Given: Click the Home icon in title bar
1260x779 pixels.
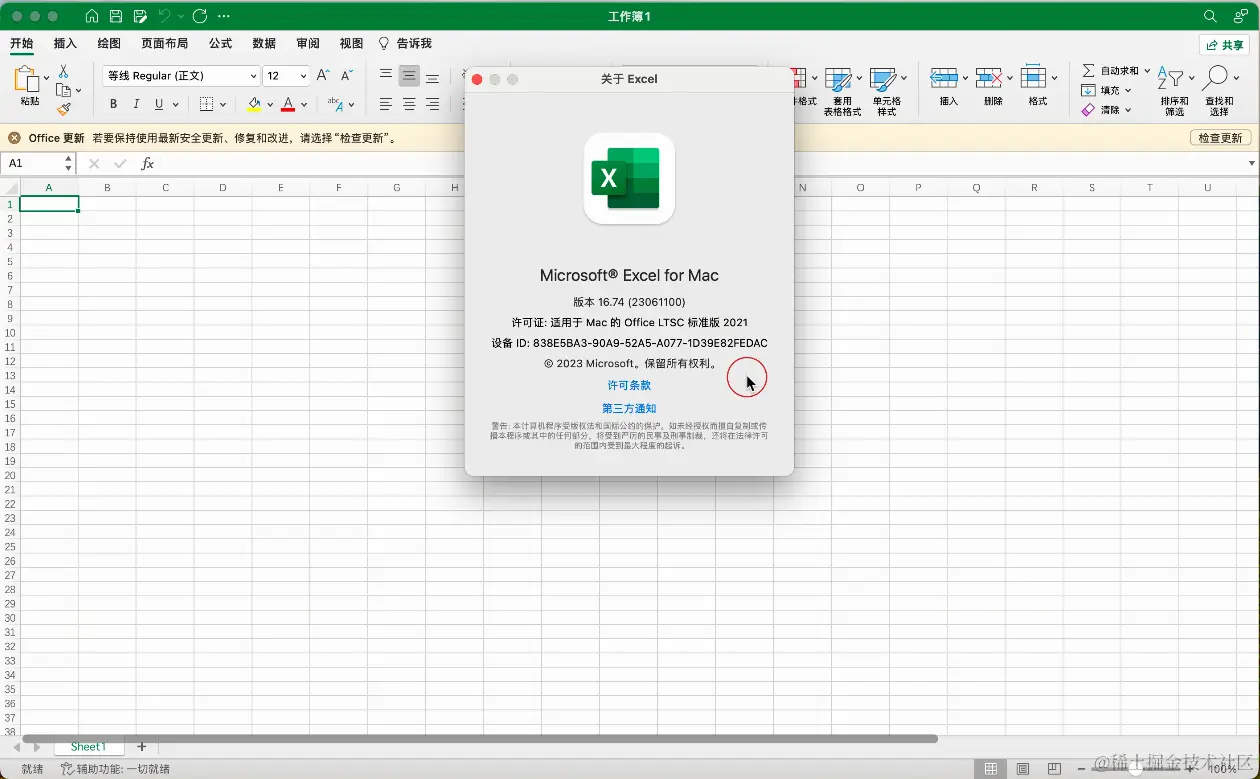Looking at the screenshot, I should (92, 16).
